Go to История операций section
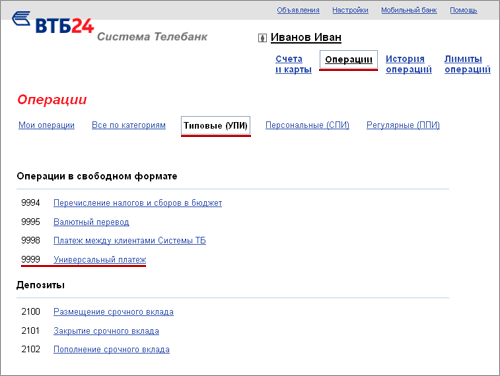500x376 pixels. (x=409, y=64)
